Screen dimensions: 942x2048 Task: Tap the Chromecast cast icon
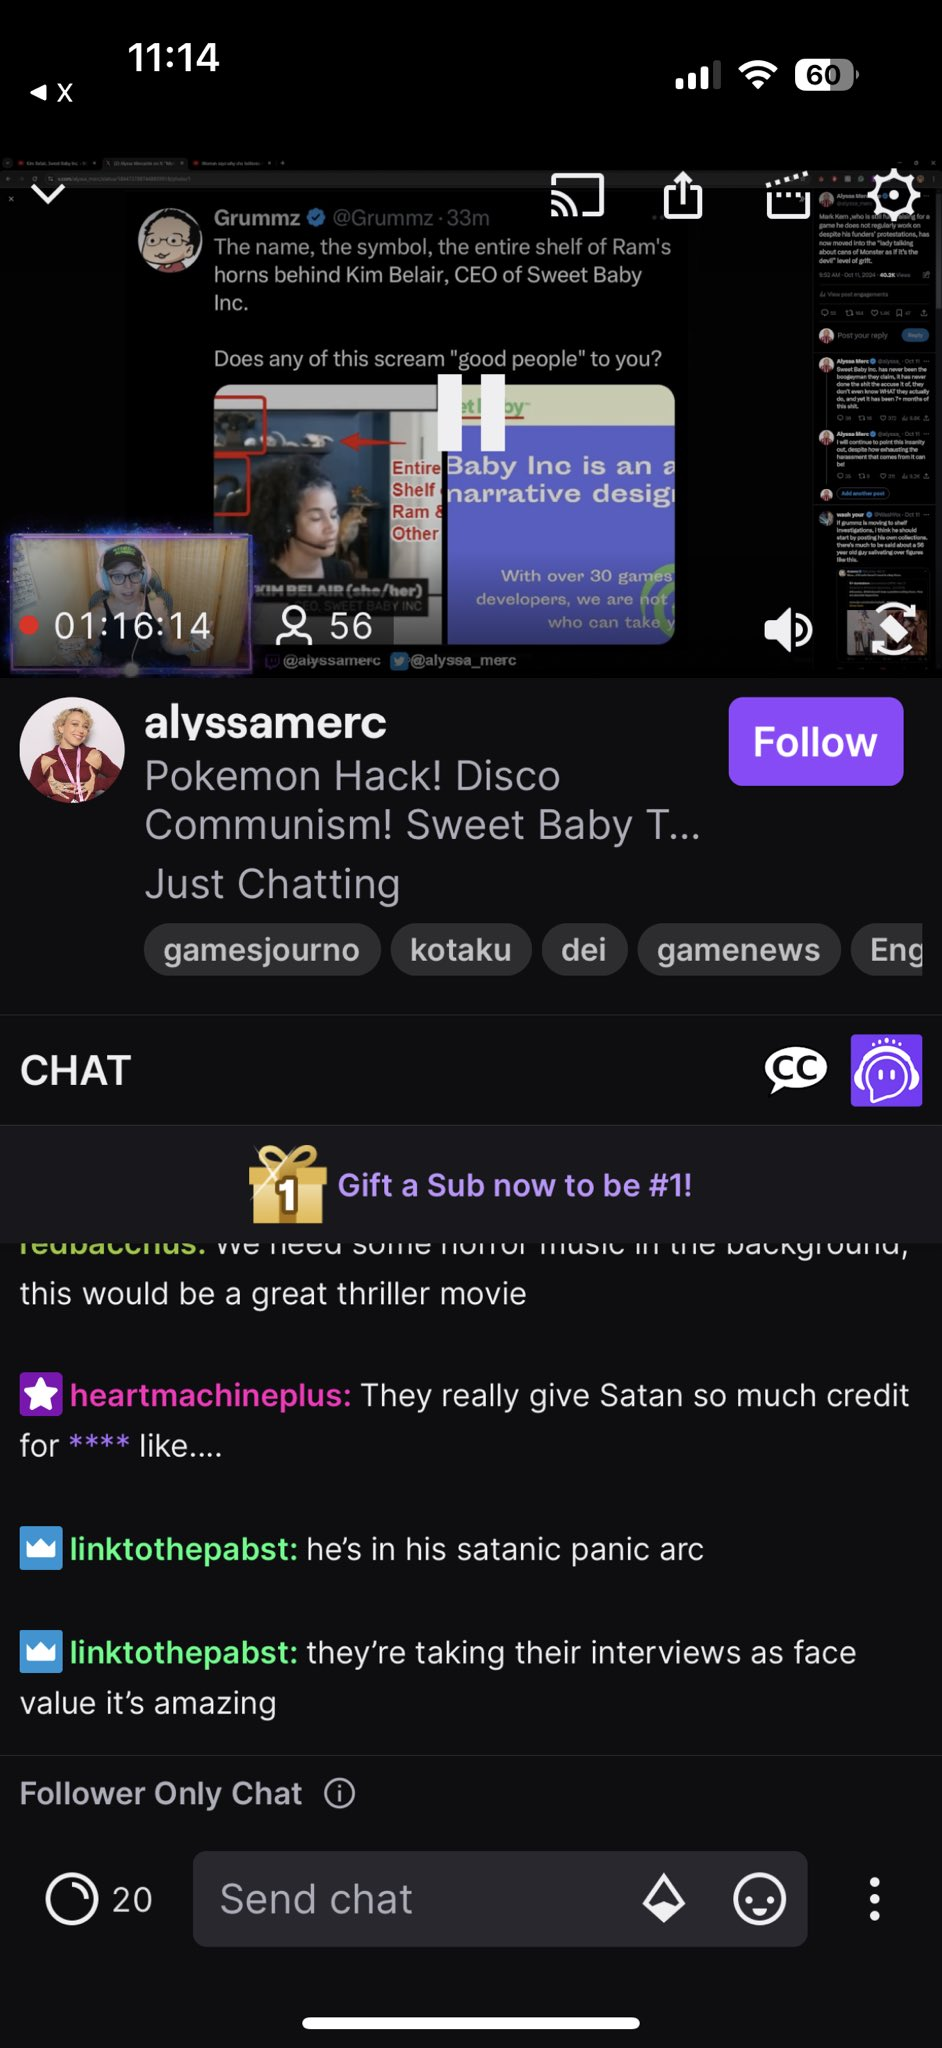point(577,195)
